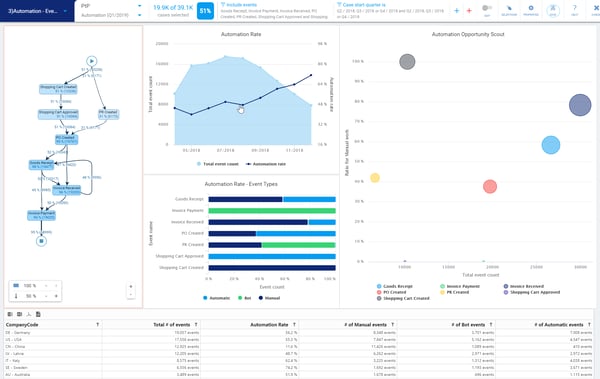Image resolution: width=600 pixels, height=379 pixels.
Task: Click the third table toolbar chart icon
Action: pos(29,314)
